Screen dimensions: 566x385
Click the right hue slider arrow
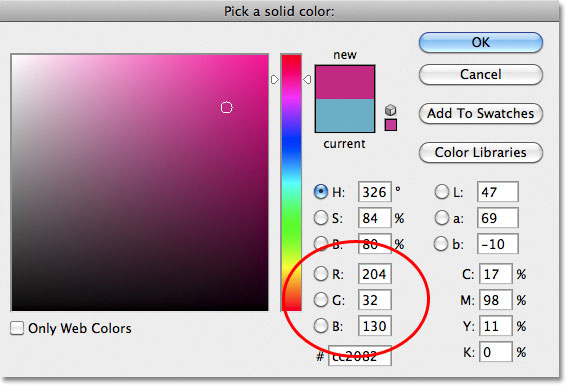click(307, 79)
